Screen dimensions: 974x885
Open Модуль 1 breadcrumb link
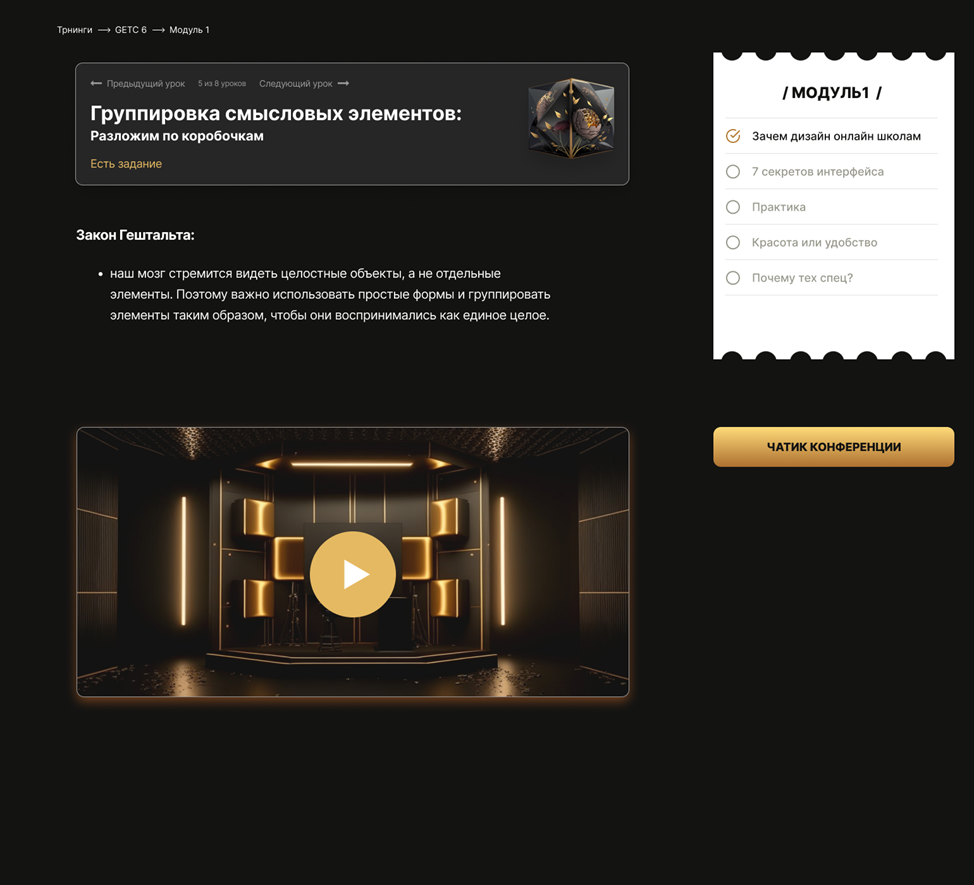pos(189,30)
